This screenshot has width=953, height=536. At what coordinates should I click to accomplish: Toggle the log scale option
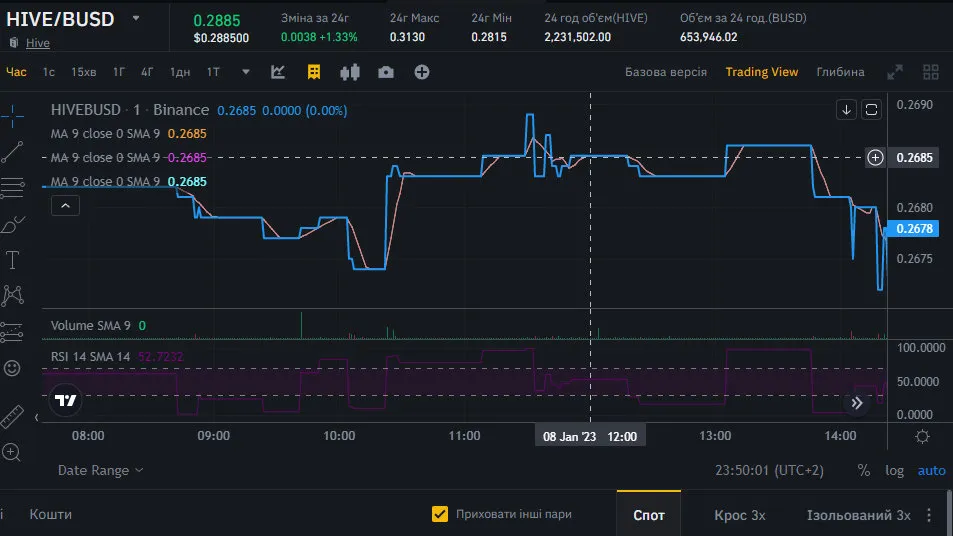894,470
